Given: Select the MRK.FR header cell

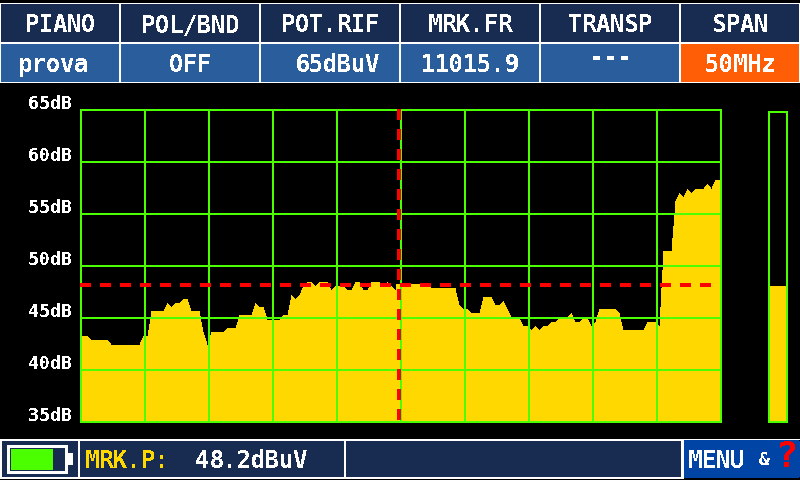Looking at the screenshot, I should coord(470,23).
